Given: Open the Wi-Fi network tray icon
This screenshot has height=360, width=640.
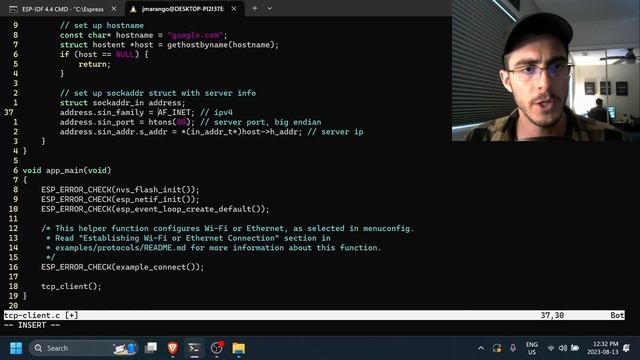Looking at the screenshot, I should pyautogui.click(x=551, y=348).
